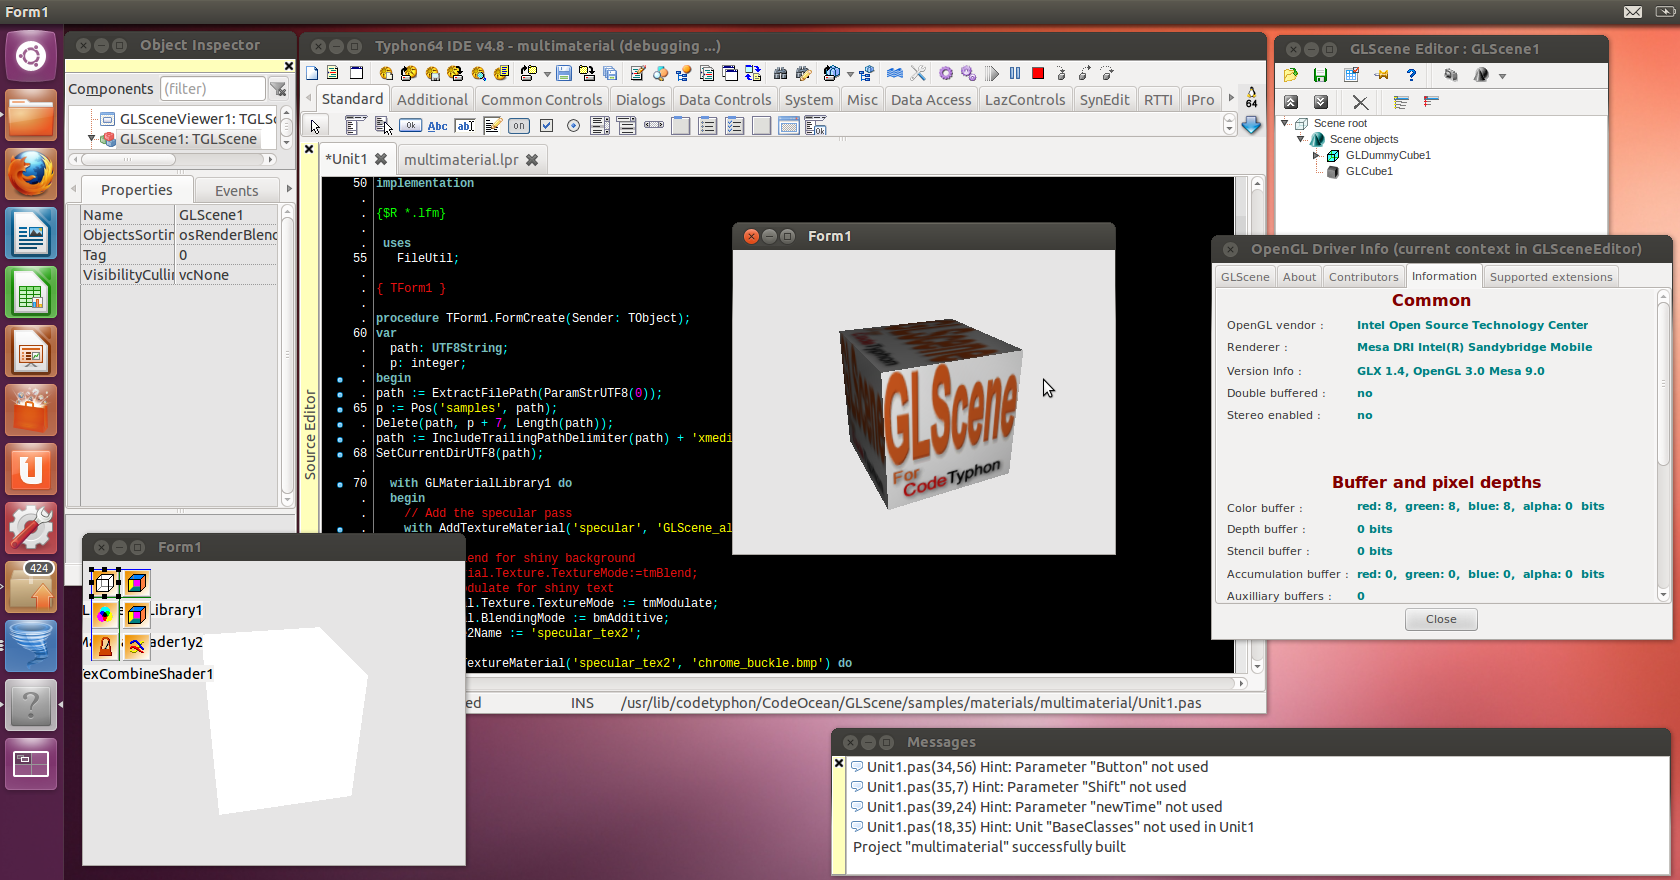Click the red Stop debugging icon
This screenshot has height=880, width=1680.
[1038, 73]
